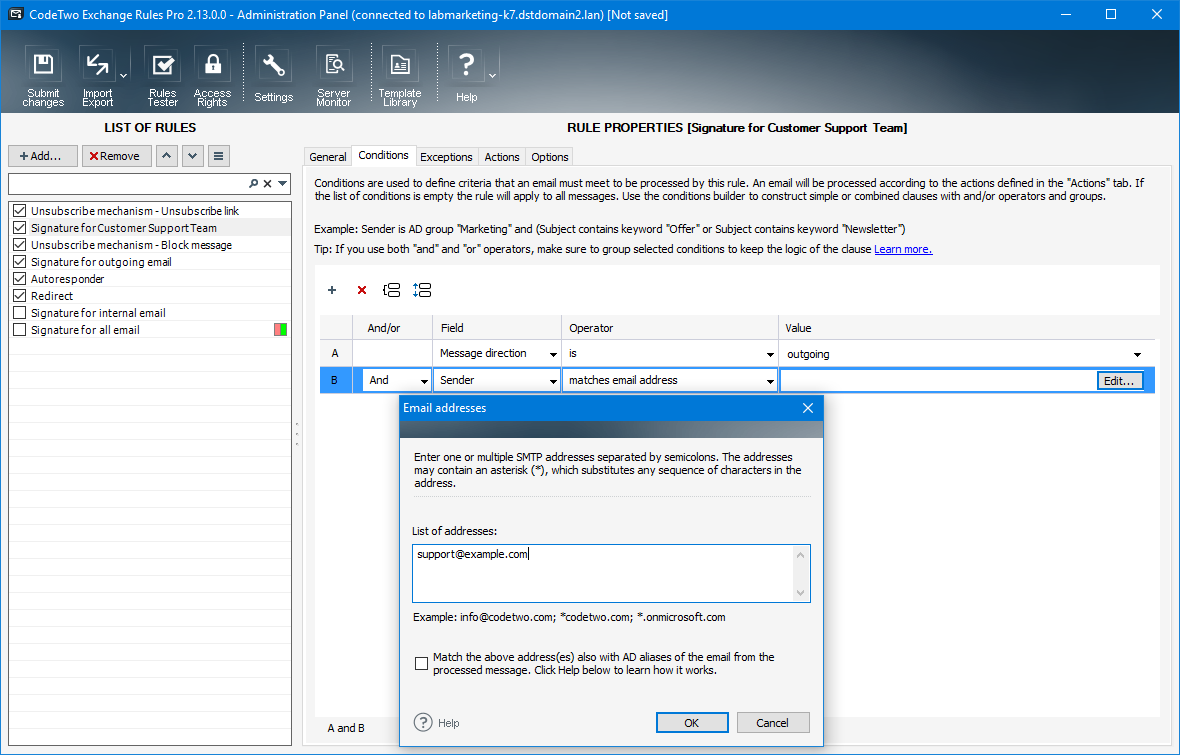Check Match also with AD aliases option
This screenshot has height=755, width=1180.
click(x=421, y=663)
